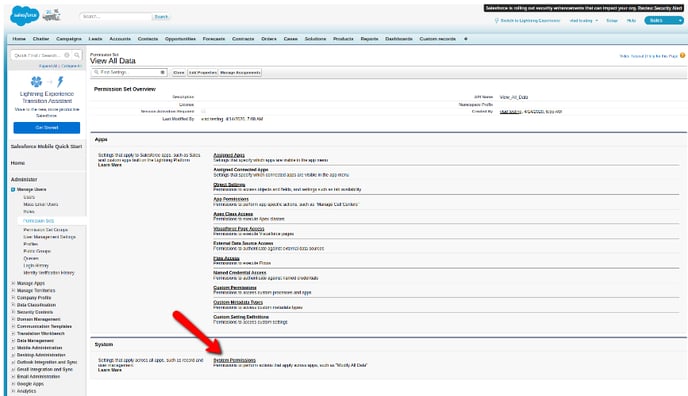Viewport: 688px width, 396px height.
Task: Click the Lightning bolt icon in Transition Assistant
Action: (60, 82)
